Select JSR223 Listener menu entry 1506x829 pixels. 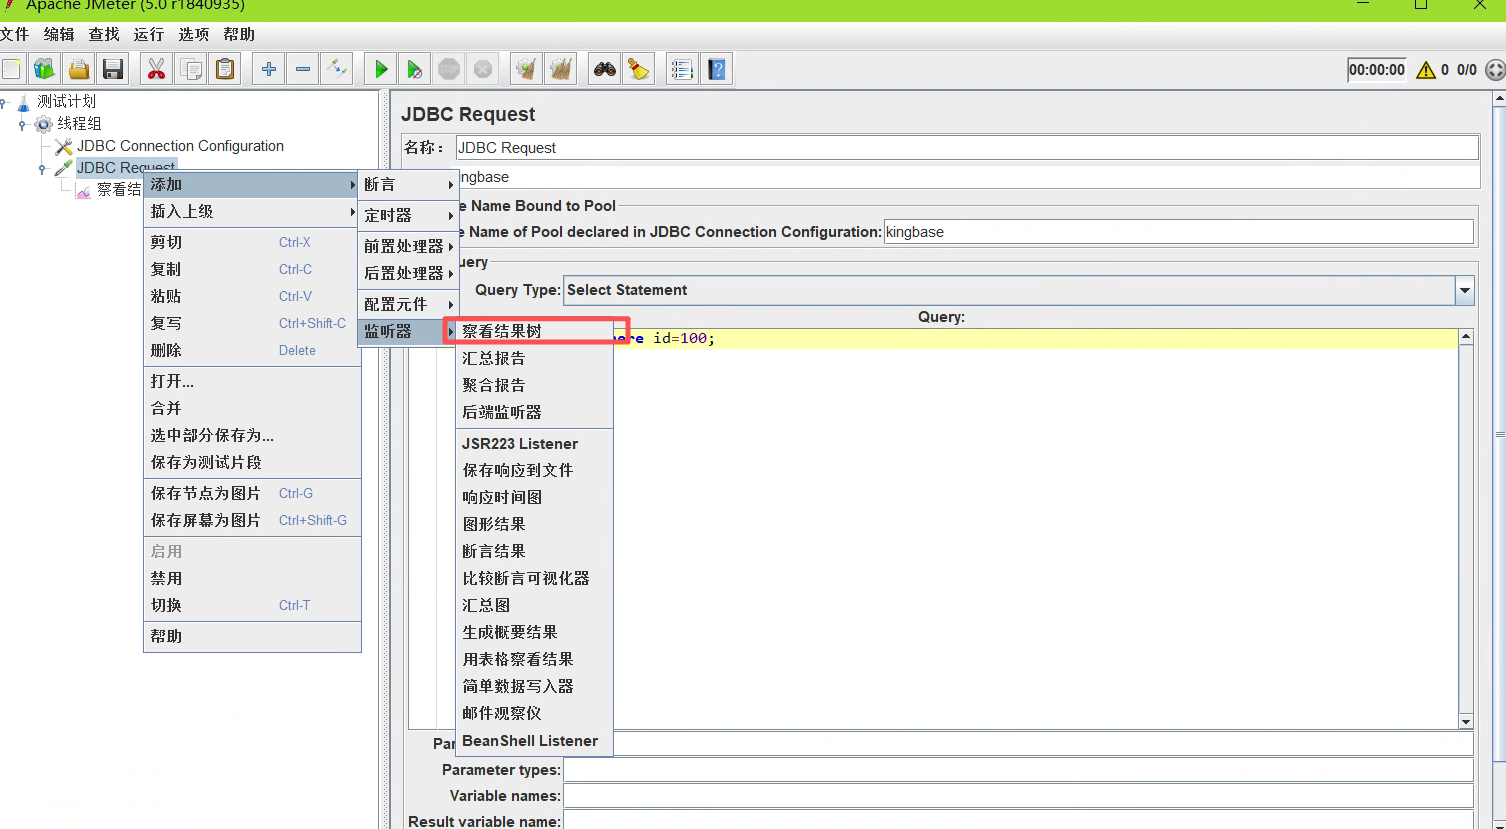point(534,443)
